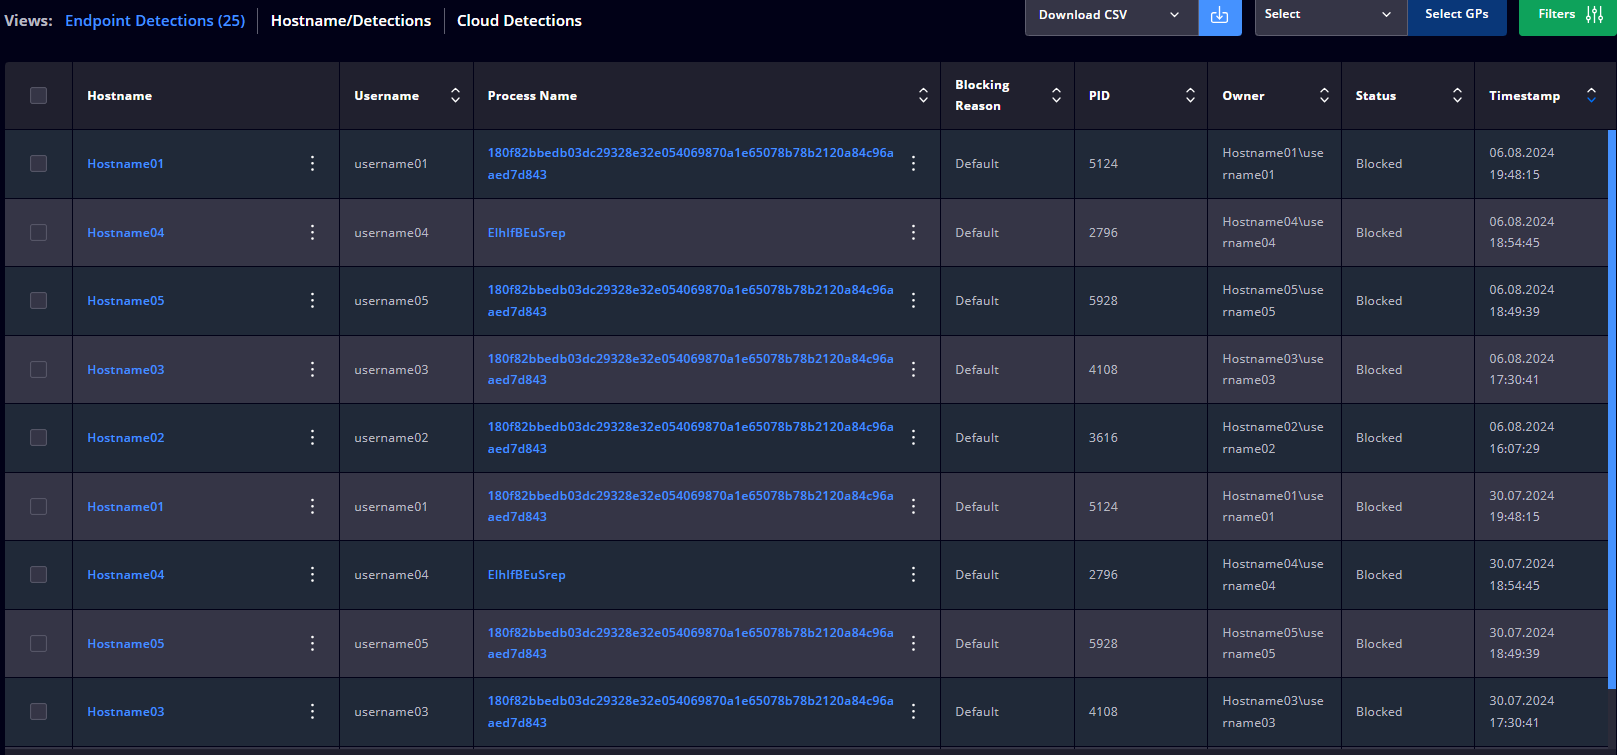Image resolution: width=1617 pixels, height=755 pixels.
Task: Sort by Blocking Reason column arrows
Action: 1056,95
